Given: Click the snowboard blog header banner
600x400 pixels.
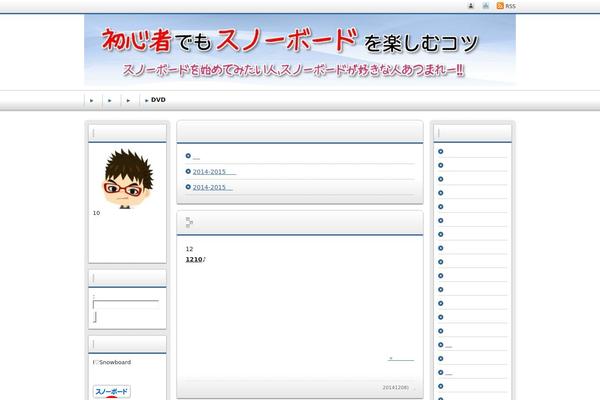Looking at the screenshot, I should coord(300,50).
